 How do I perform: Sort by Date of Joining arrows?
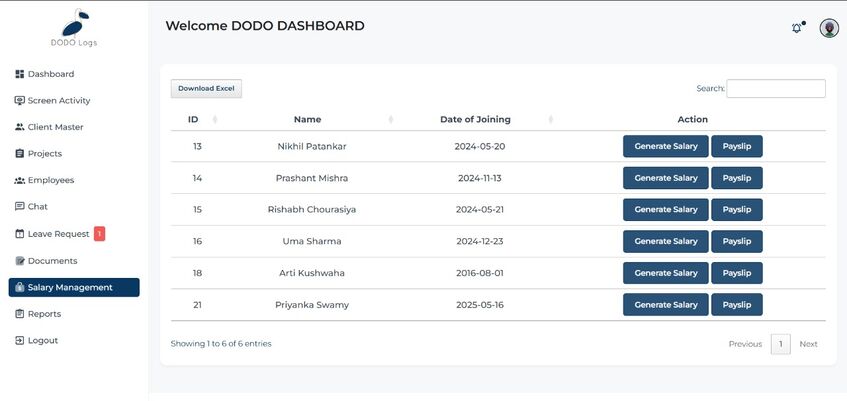point(550,120)
